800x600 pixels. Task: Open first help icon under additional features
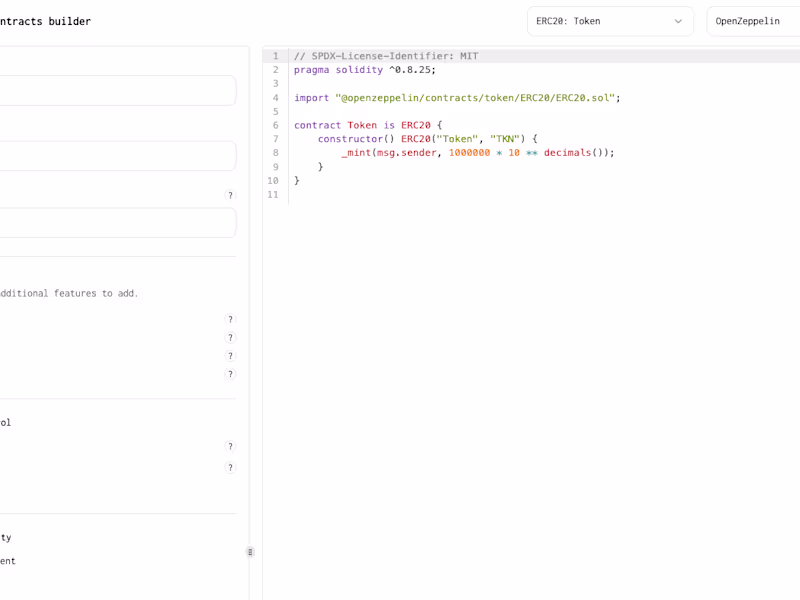[x=230, y=319]
